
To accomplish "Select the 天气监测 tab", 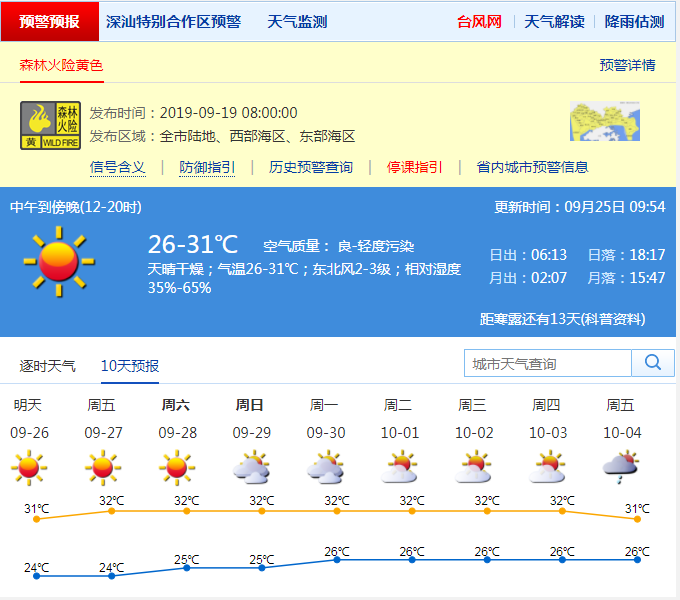I will click(297, 21).
